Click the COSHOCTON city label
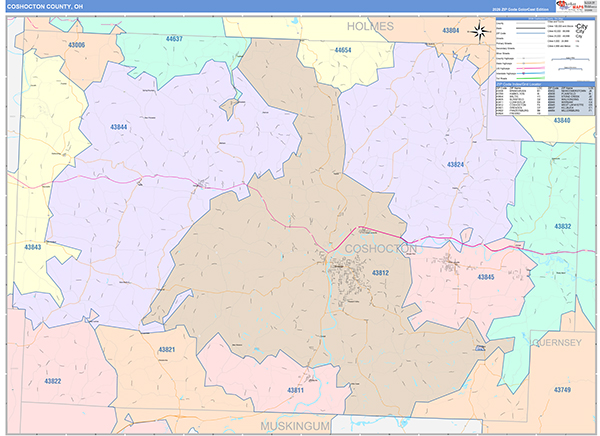 point(380,249)
